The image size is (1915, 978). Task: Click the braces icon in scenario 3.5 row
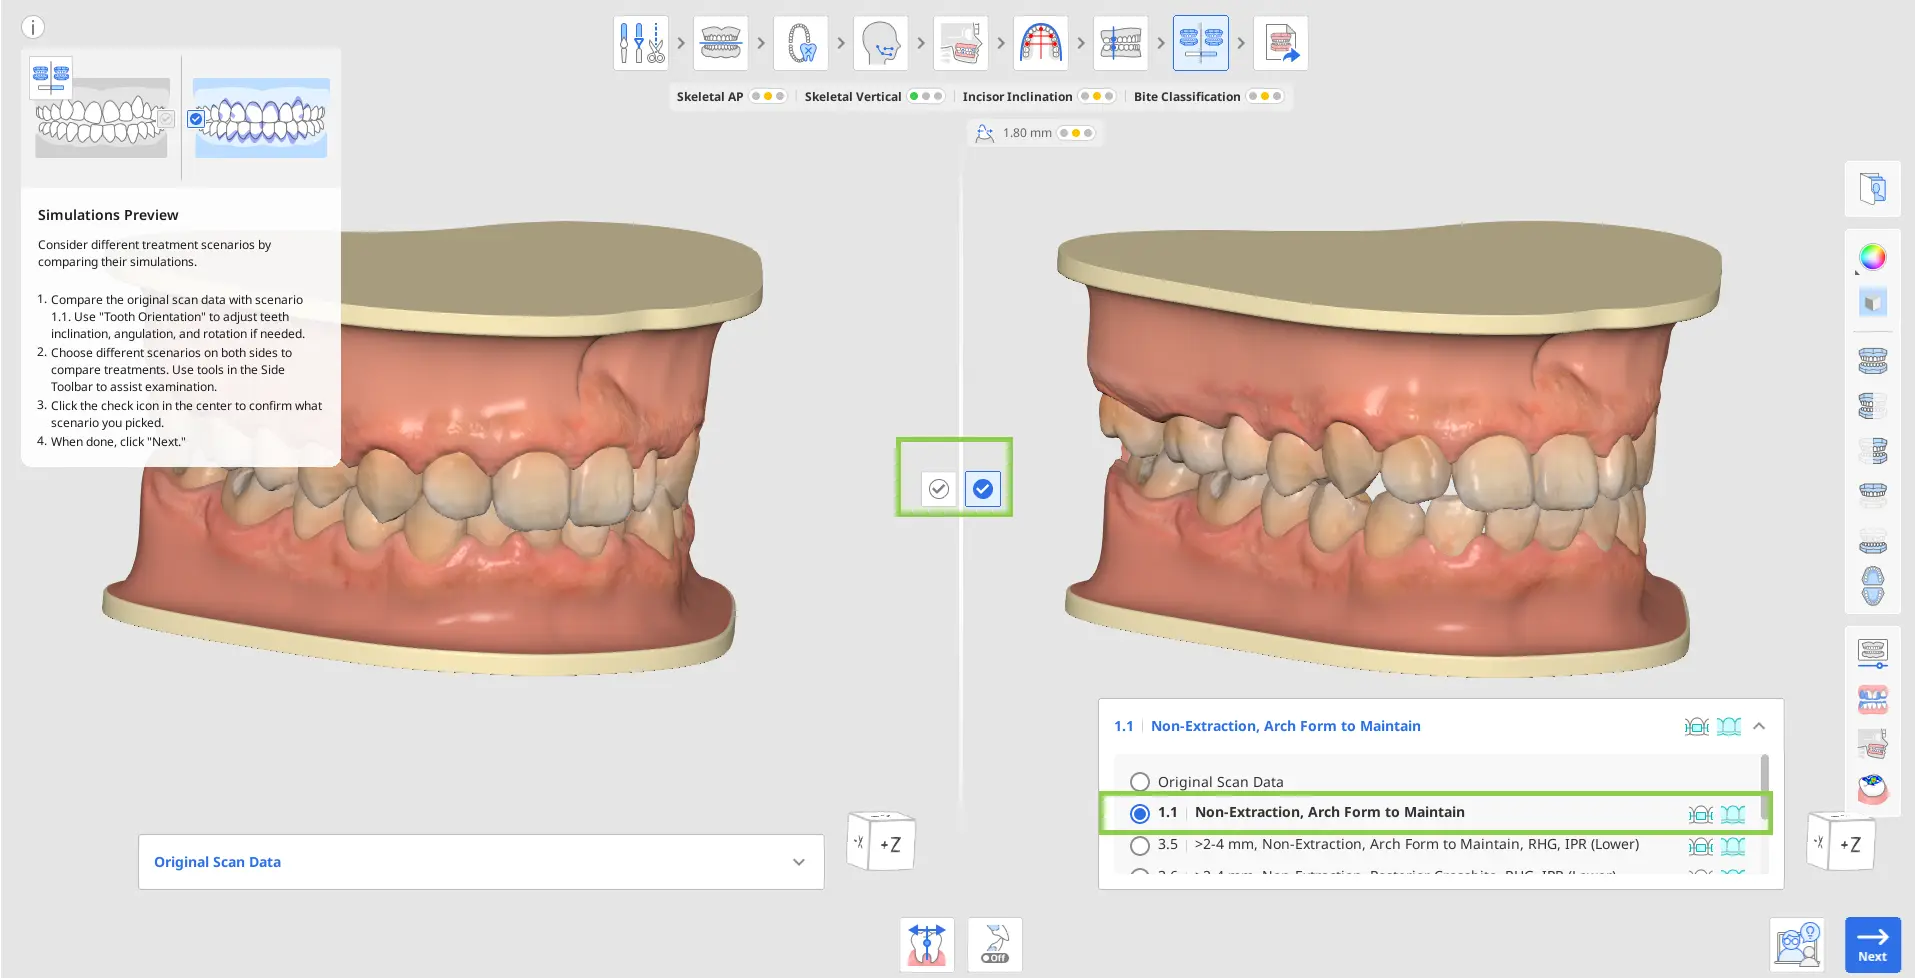[1700, 846]
